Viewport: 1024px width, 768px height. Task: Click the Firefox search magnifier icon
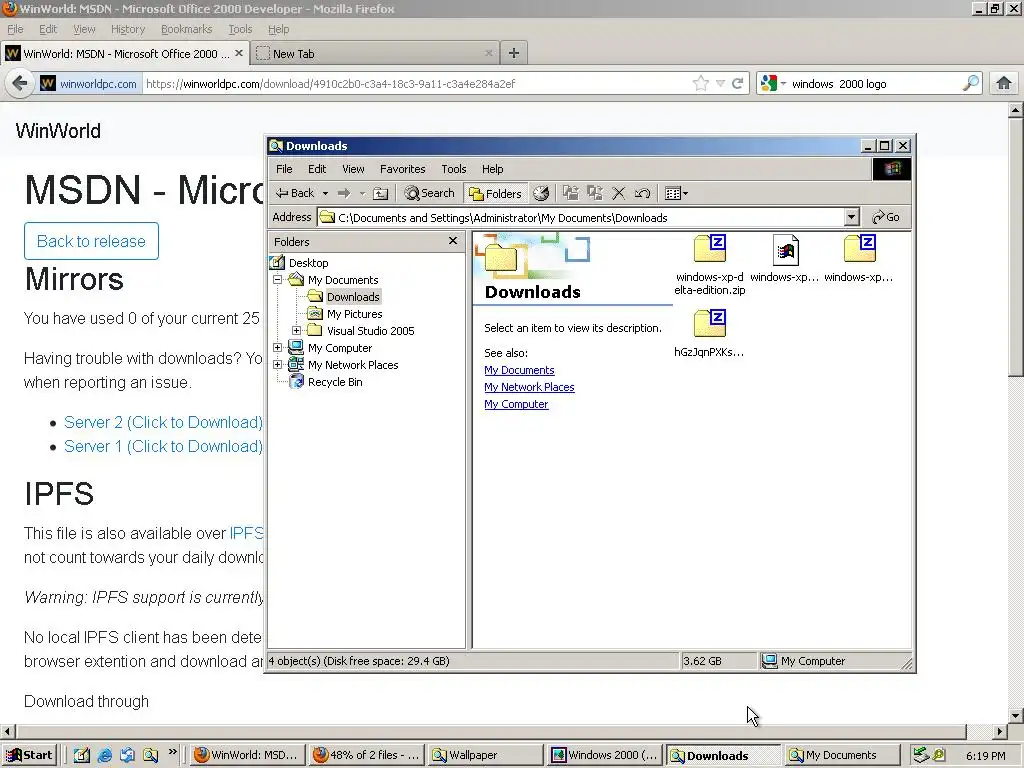click(x=971, y=84)
